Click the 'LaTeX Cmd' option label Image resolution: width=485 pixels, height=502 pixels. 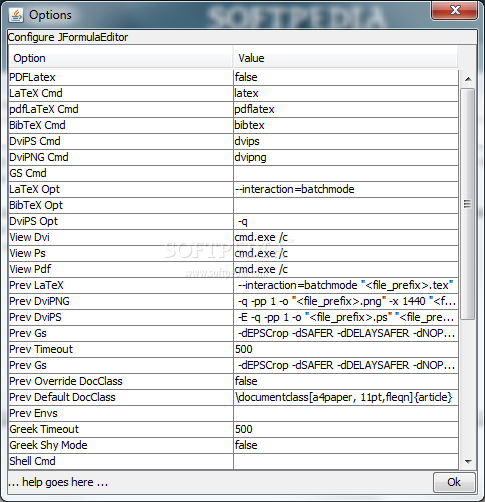coord(36,93)
